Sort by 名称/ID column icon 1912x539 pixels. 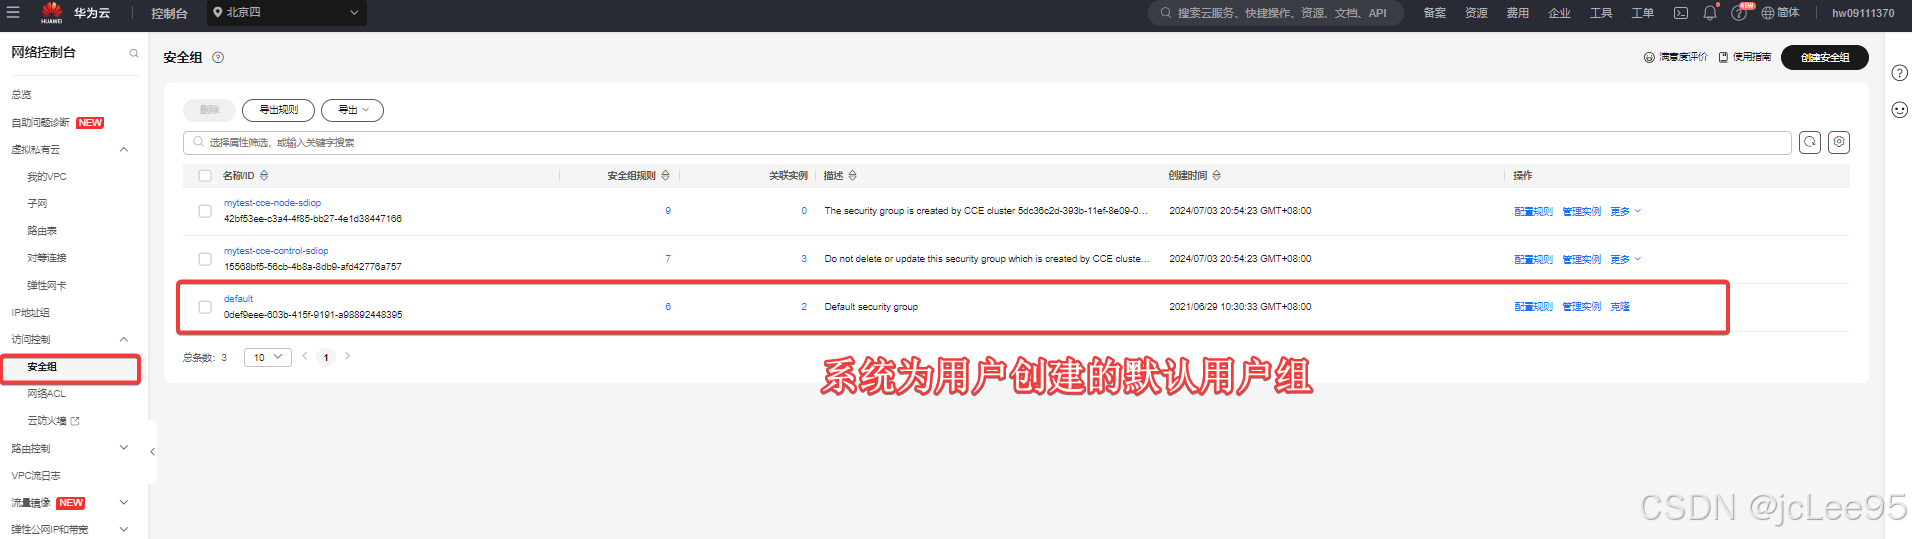[264, 175]
